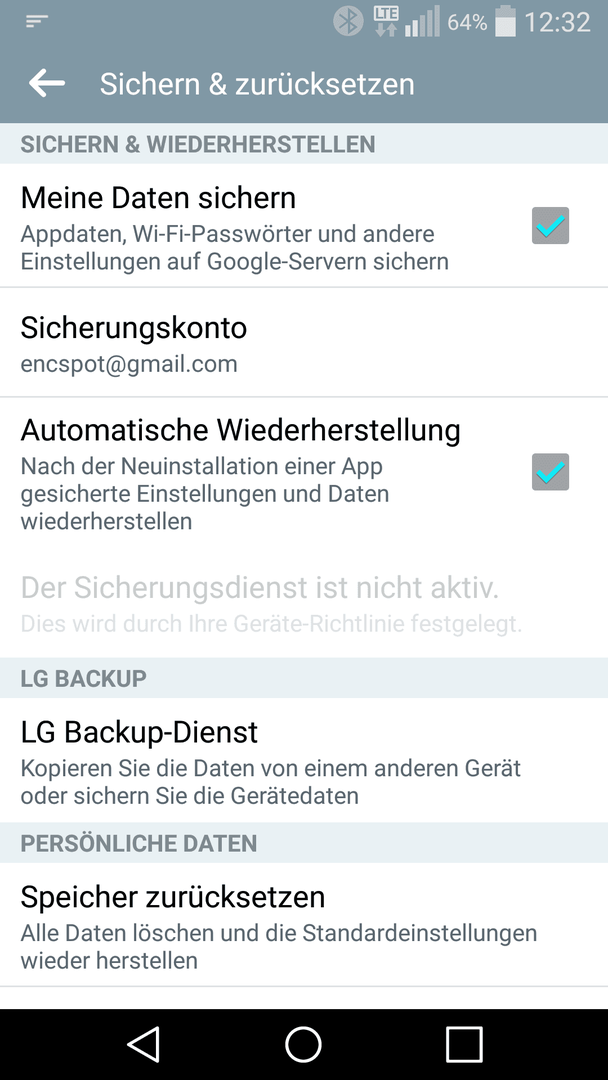Tap encspot@gmail.com account address
Viewport: 608px width, 1080px height.
coord(129,364)
